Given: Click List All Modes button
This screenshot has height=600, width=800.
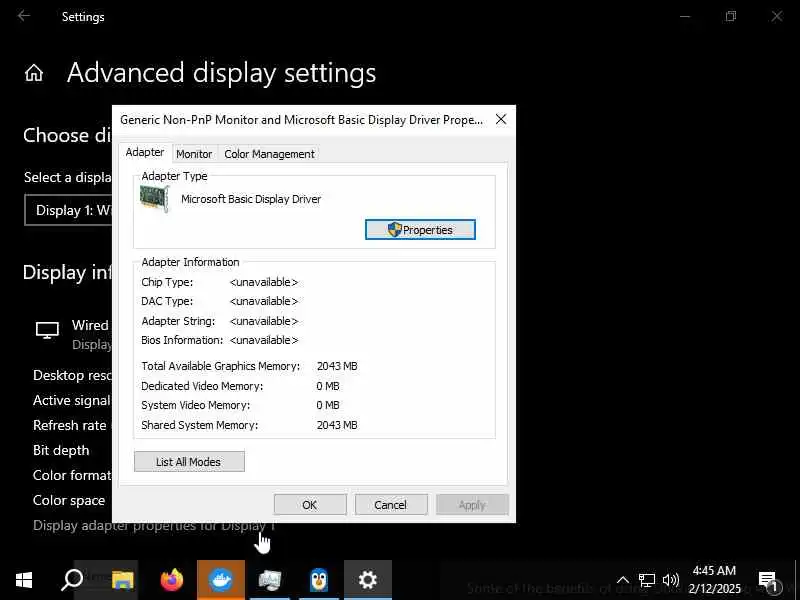Looking at the screenshot, I should (189, 462).
